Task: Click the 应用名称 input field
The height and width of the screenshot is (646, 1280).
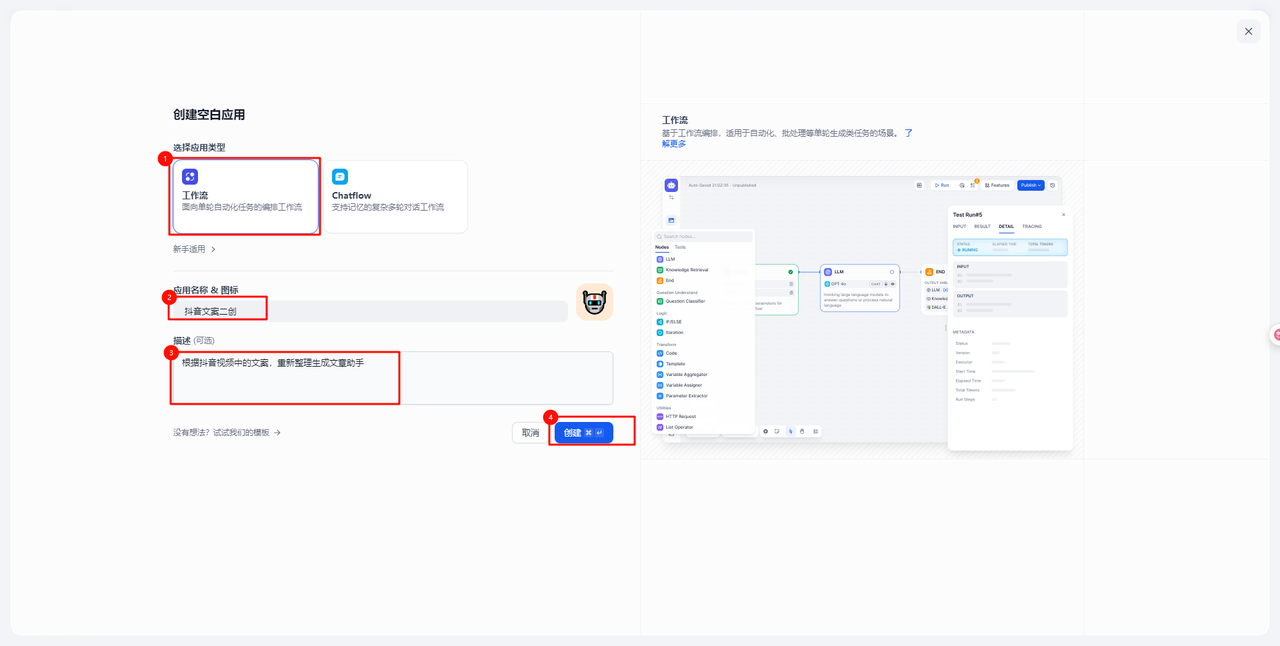Action: (370, 311)
